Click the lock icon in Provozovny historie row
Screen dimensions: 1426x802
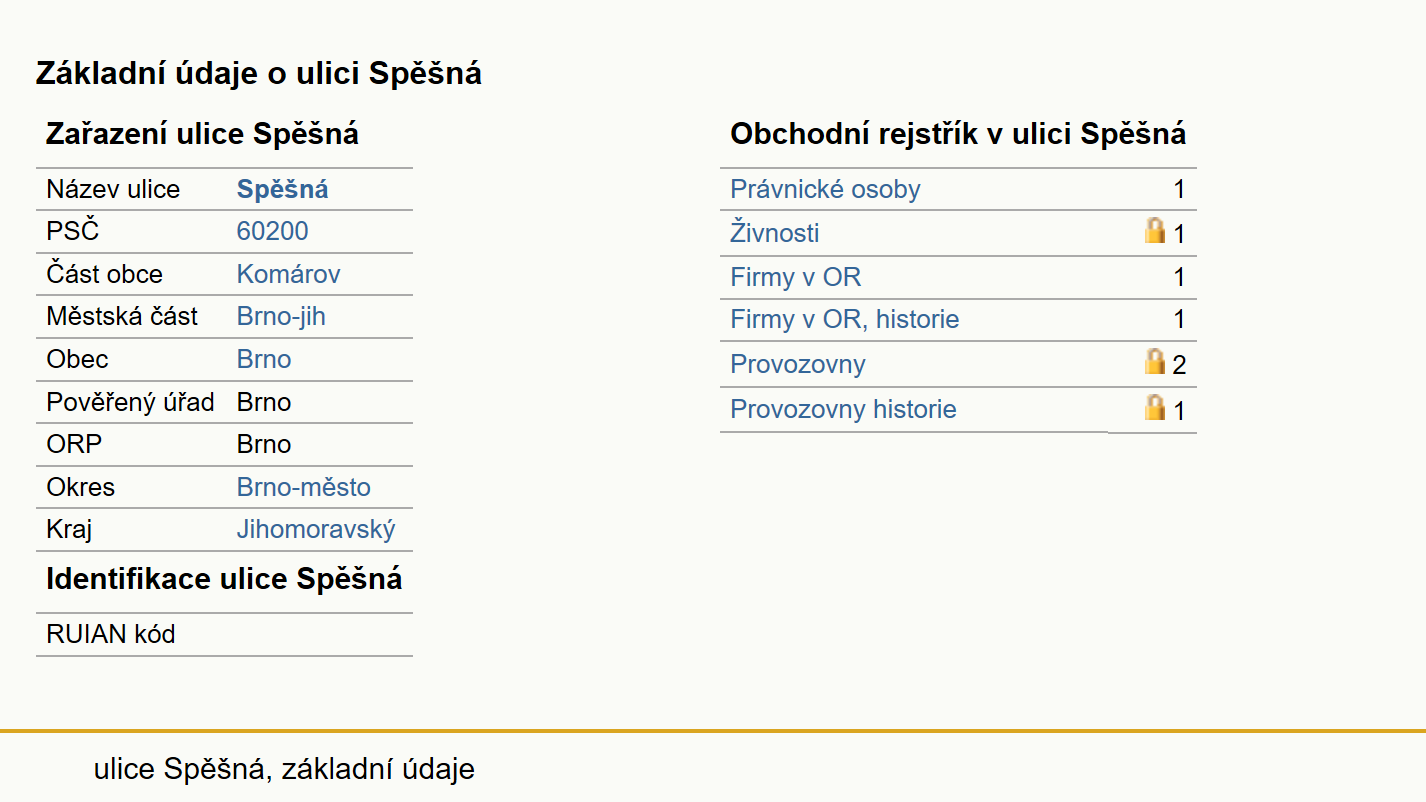click(1155, 407)
